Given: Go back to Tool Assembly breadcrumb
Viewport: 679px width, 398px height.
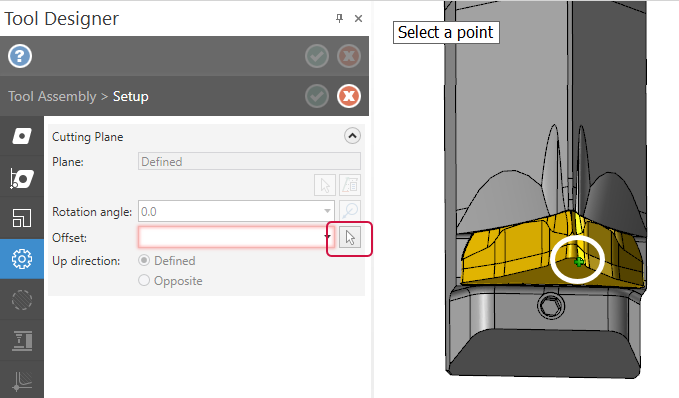Looking at the screenshot, I should pyautogui.click(x=52, y=96).
